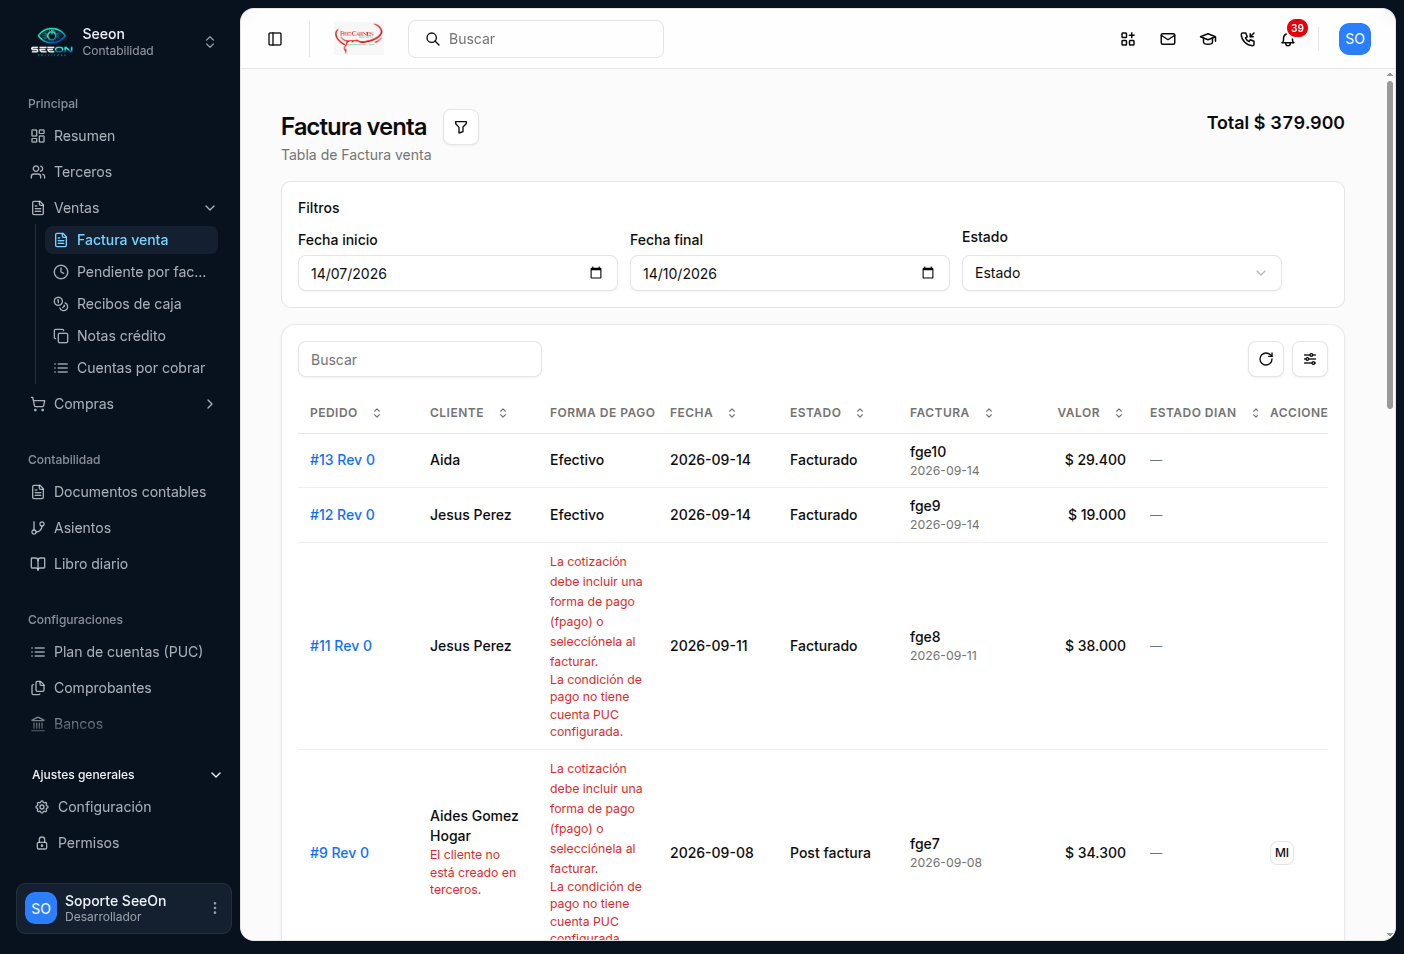
Task: Open the graduation cap tutorials icon
Action: coord(1208,39)
